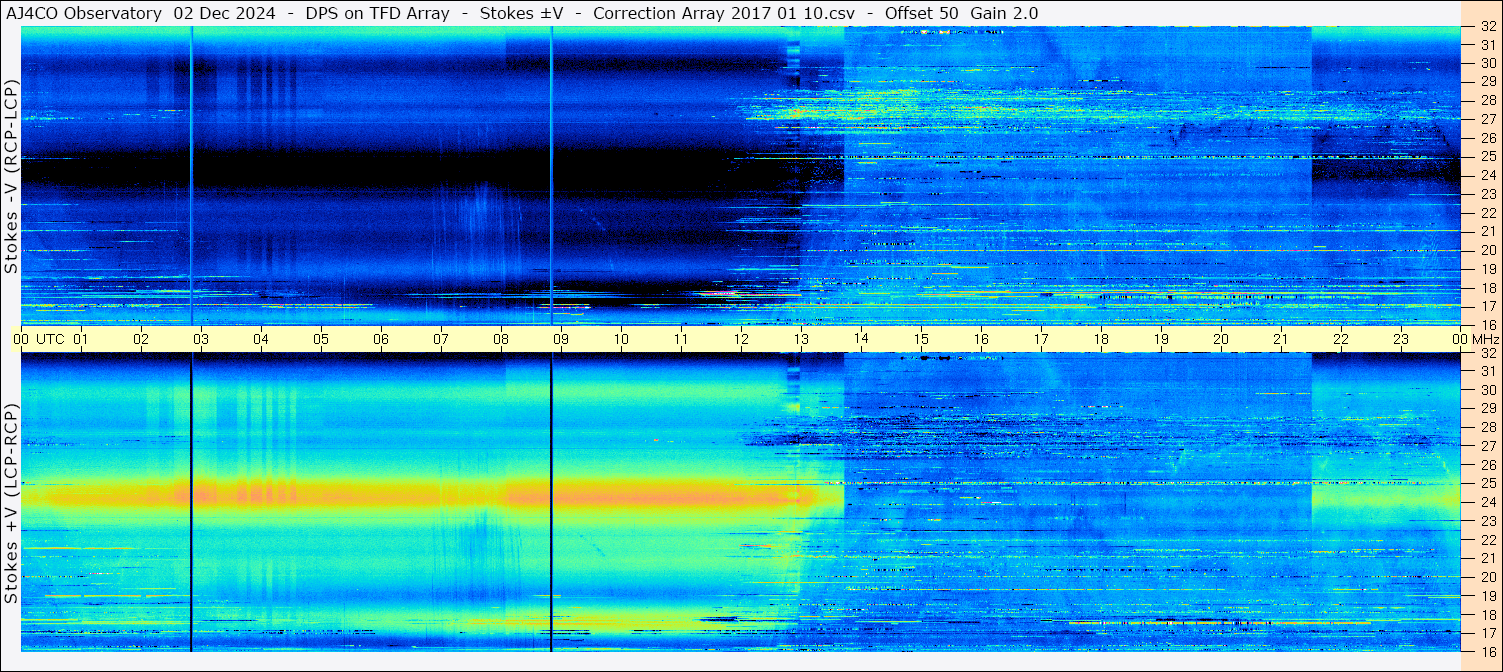
Task: Select the 06 hour mark on time axis
Action: (381, 339)
